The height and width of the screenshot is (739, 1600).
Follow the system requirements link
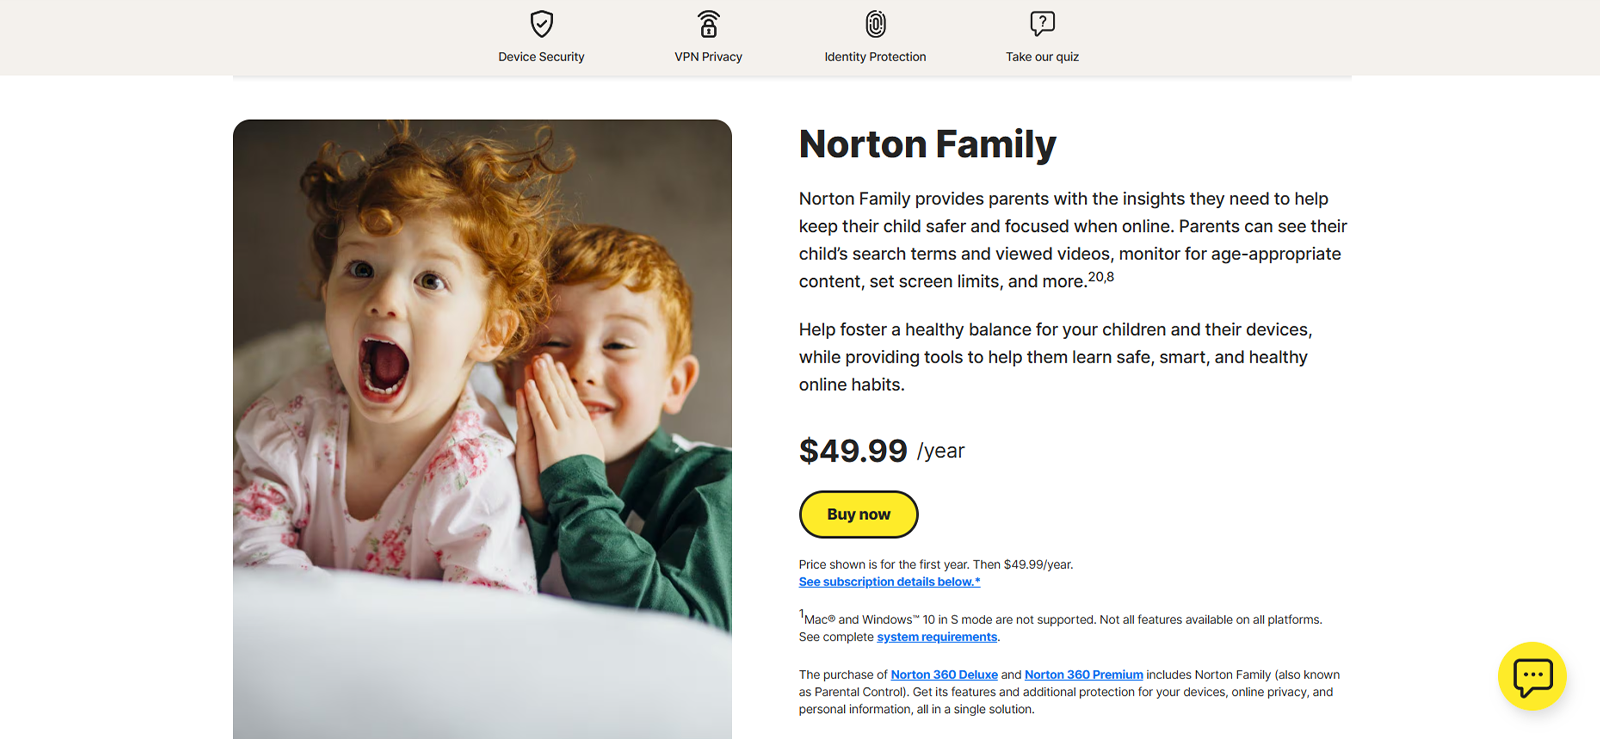click(x=937, y=637)
